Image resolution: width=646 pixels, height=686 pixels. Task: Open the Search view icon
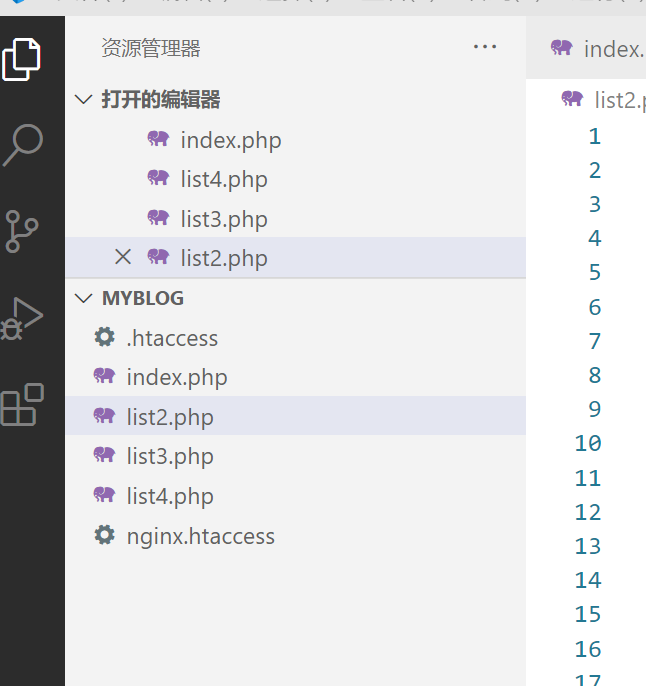tap(22, 144)
